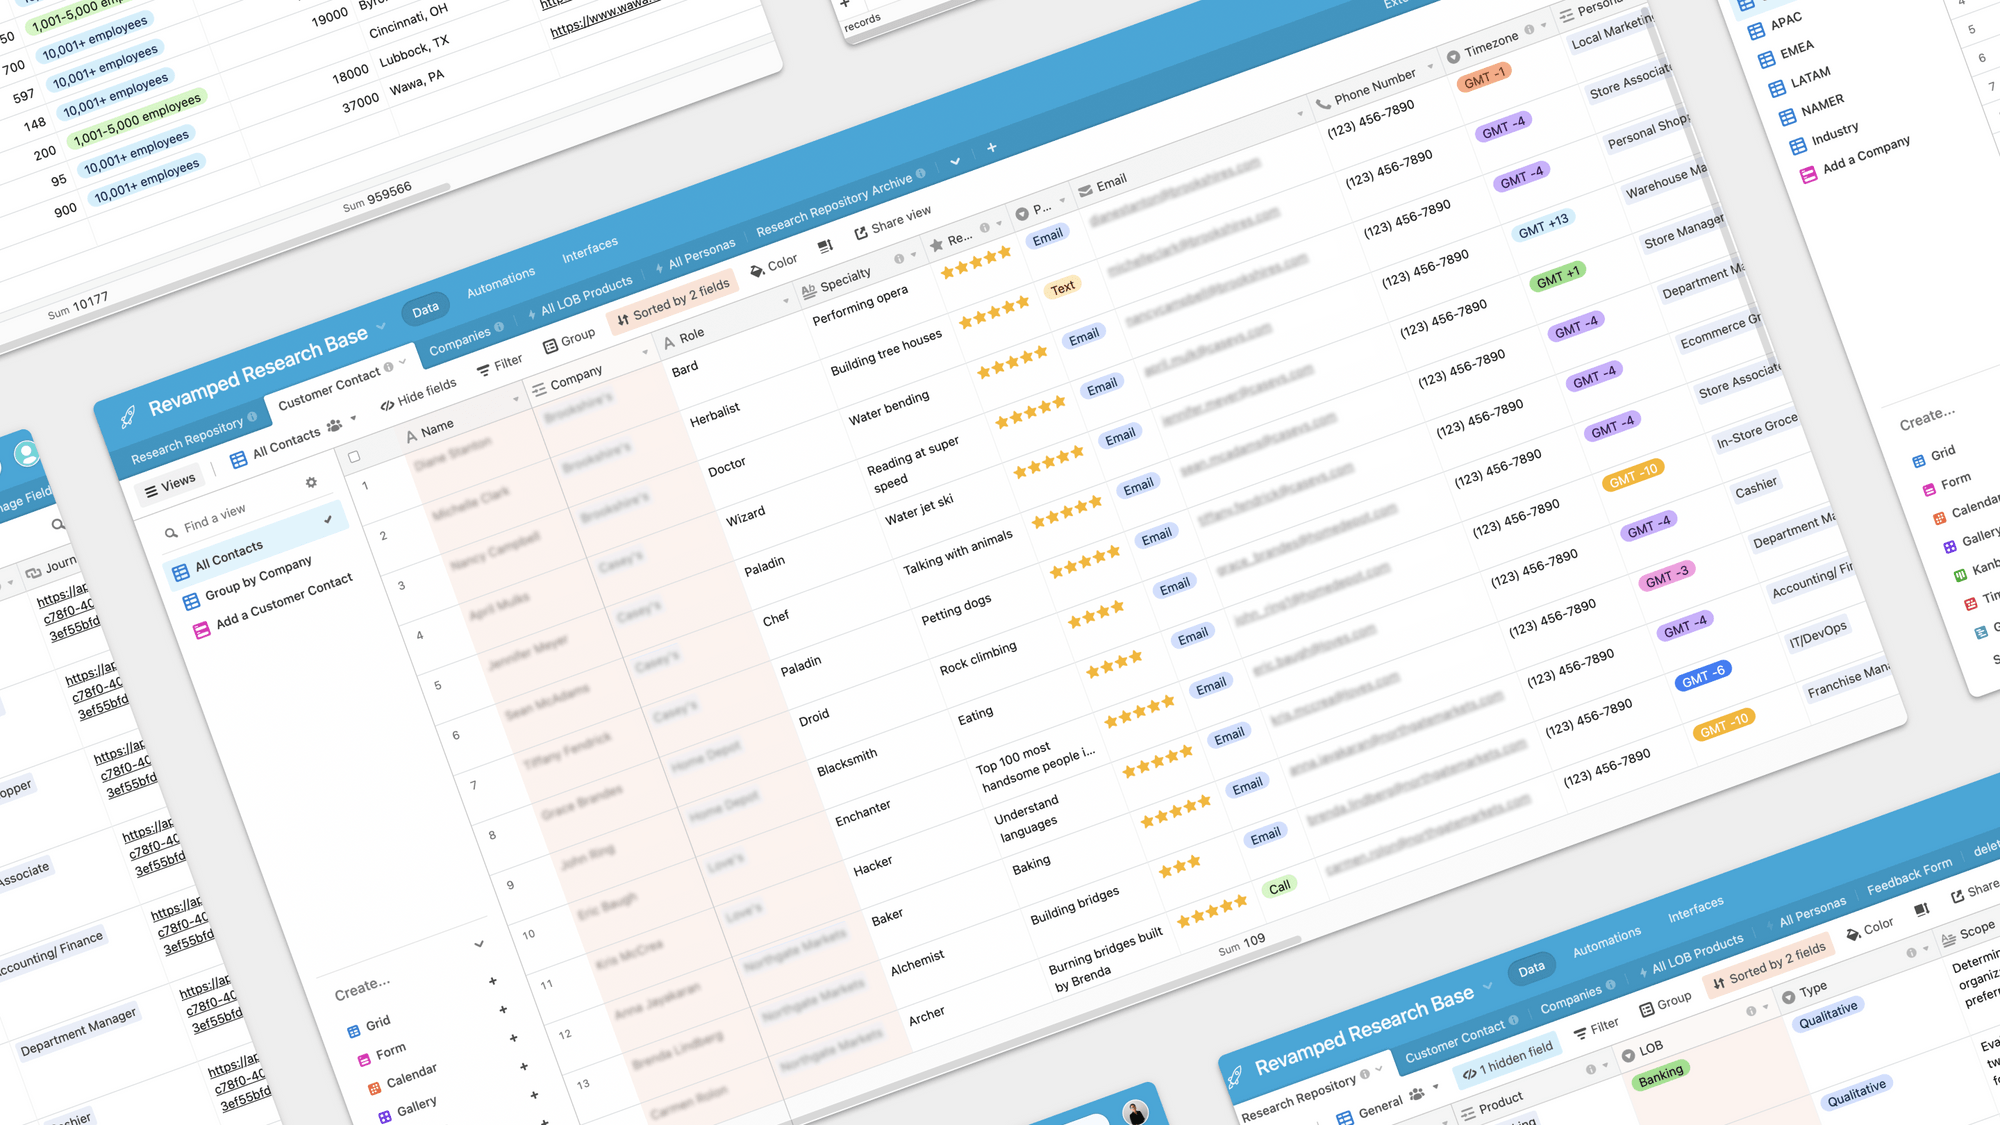This screenshot has width=2000, height=1125.
Task: Open the Role column header dropdown arrow
Action: [x=786, y=300]
